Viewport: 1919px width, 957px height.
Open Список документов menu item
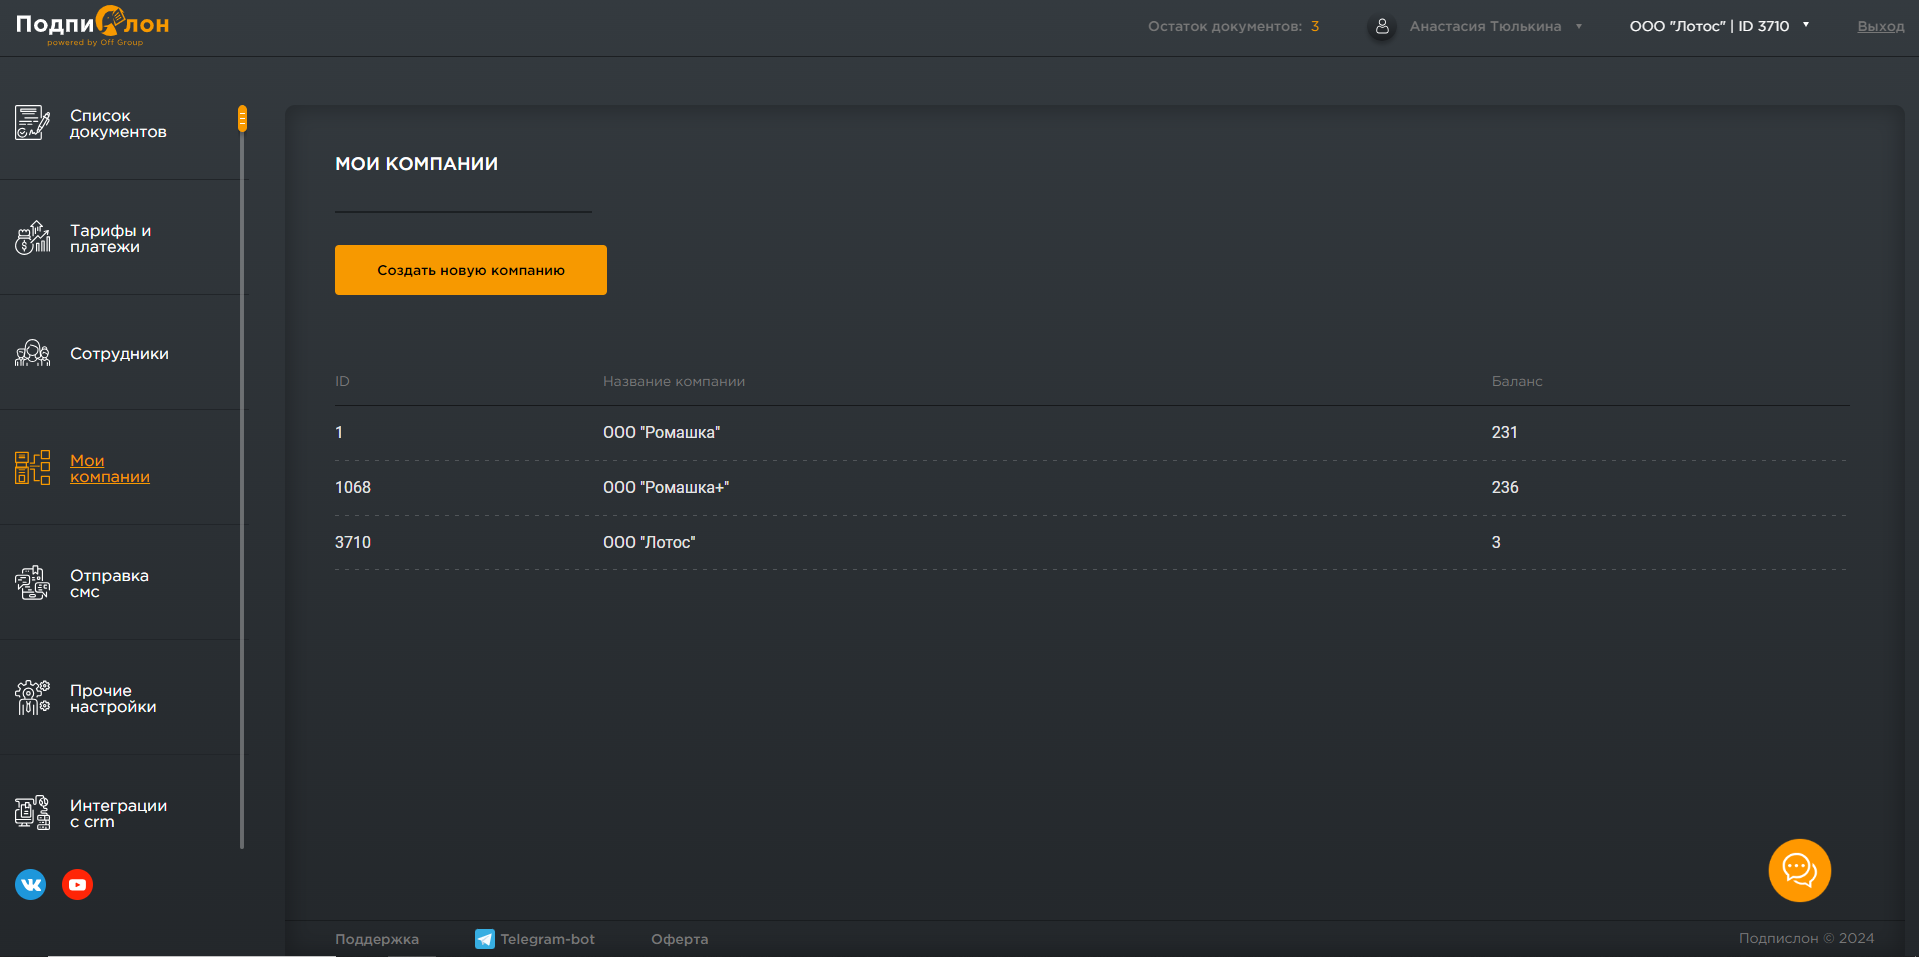118,124
